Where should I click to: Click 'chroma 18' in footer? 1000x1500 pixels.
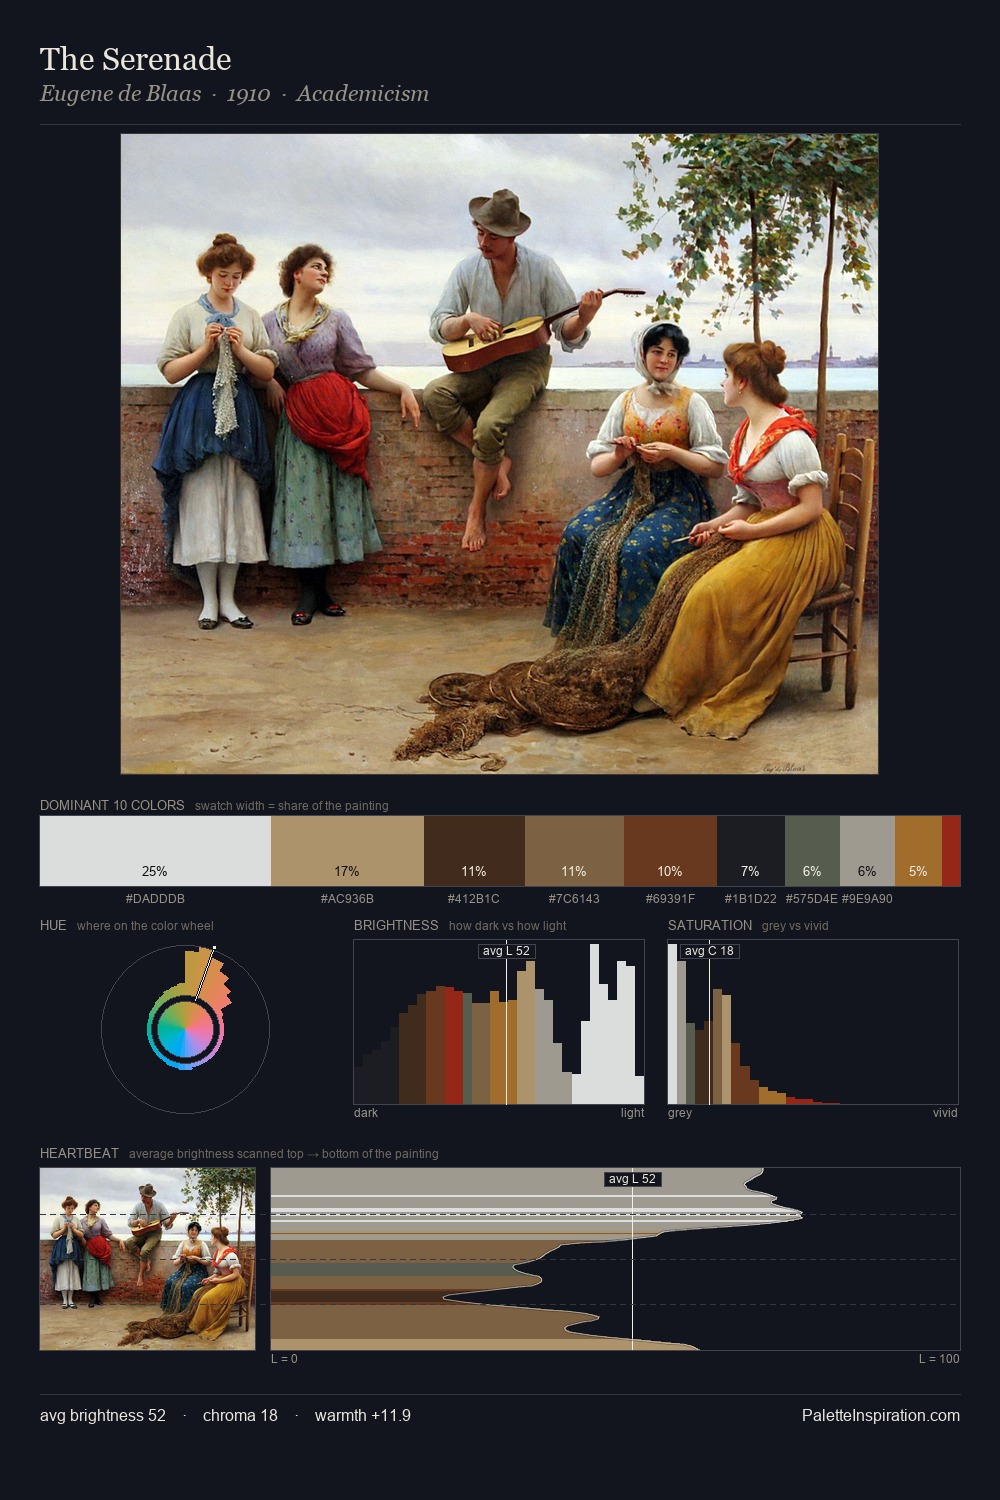[x=240, y=1415]
